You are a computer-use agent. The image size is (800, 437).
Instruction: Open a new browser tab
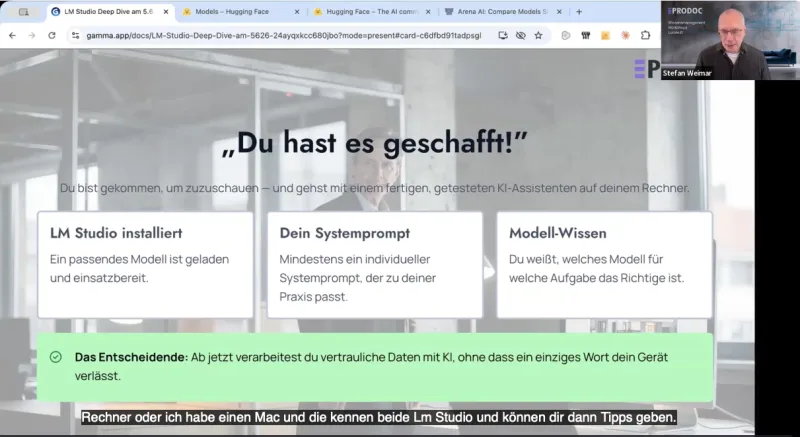click(x=579, y=12)
